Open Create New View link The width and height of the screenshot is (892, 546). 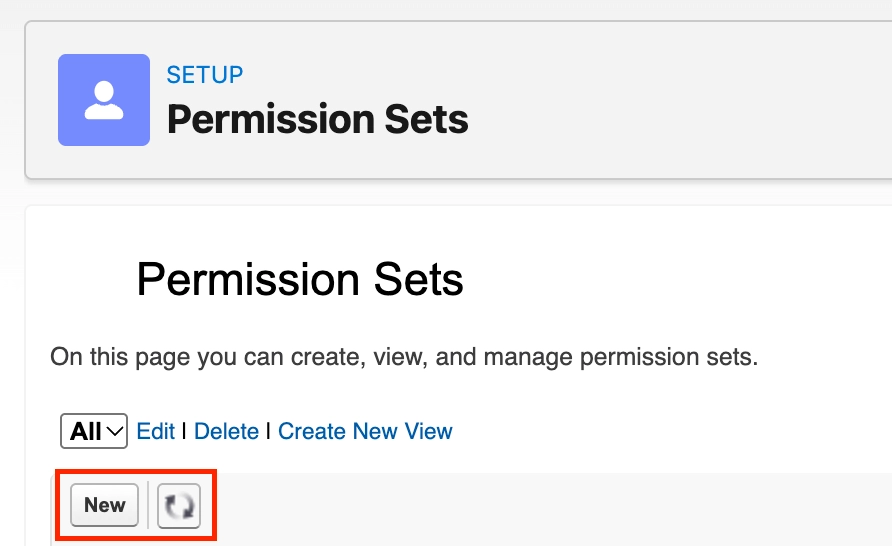click(x=365, y=431)
